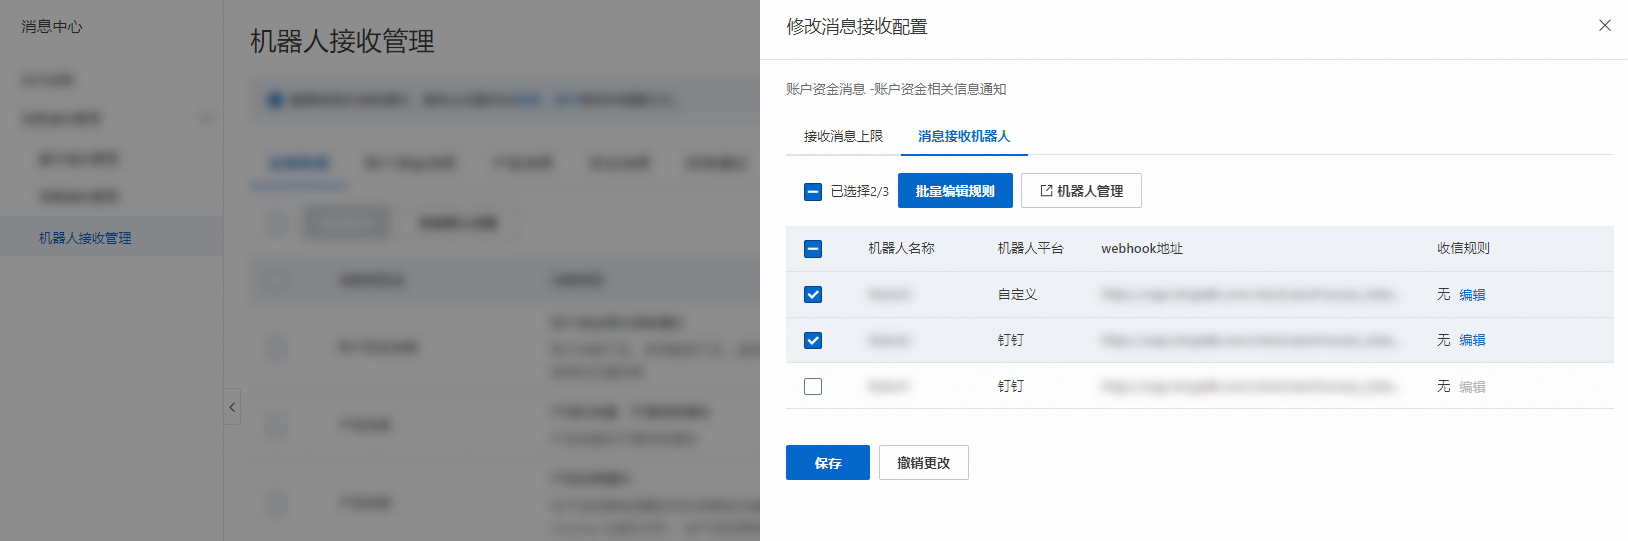The image size is (1628, 541).
Task: Edit rule for the checked 钉钉 robot row
Action: click(x=1472, y=340)
